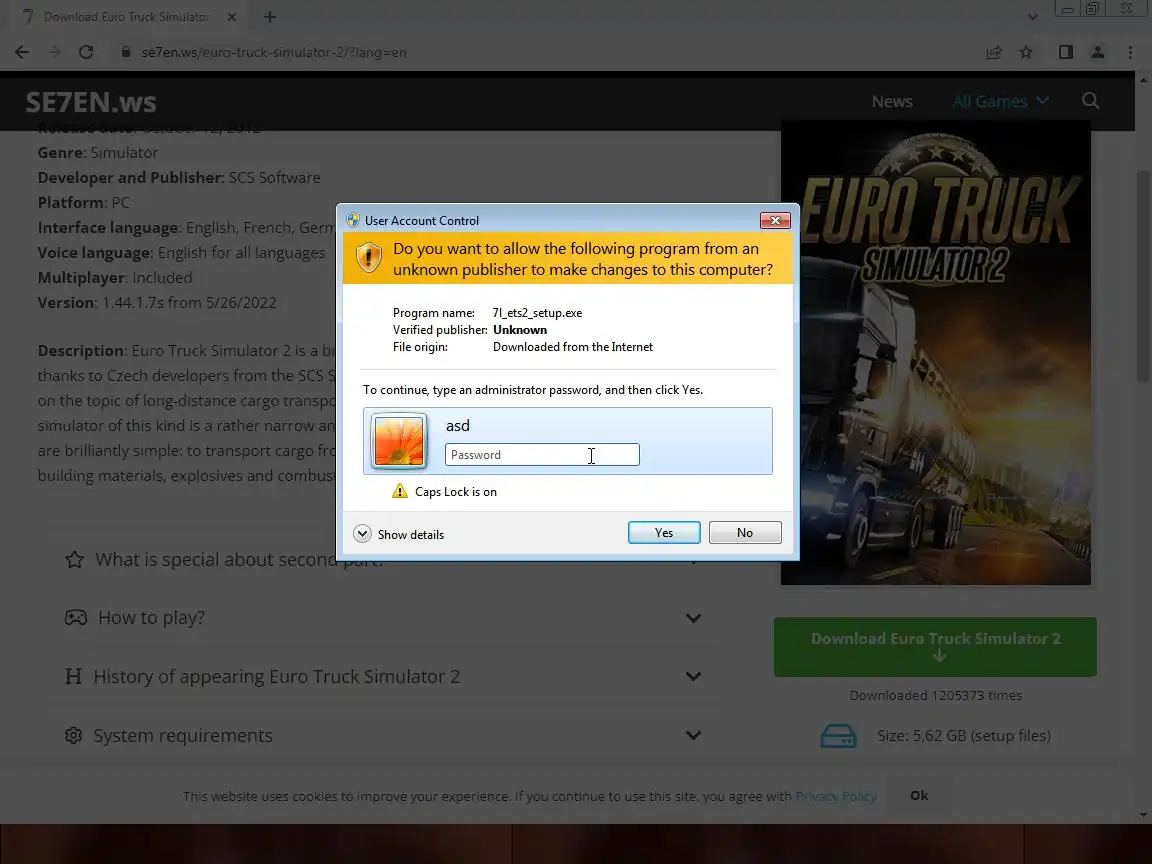Click the Caps Lock warning triangle icon

tap(400, 491)
